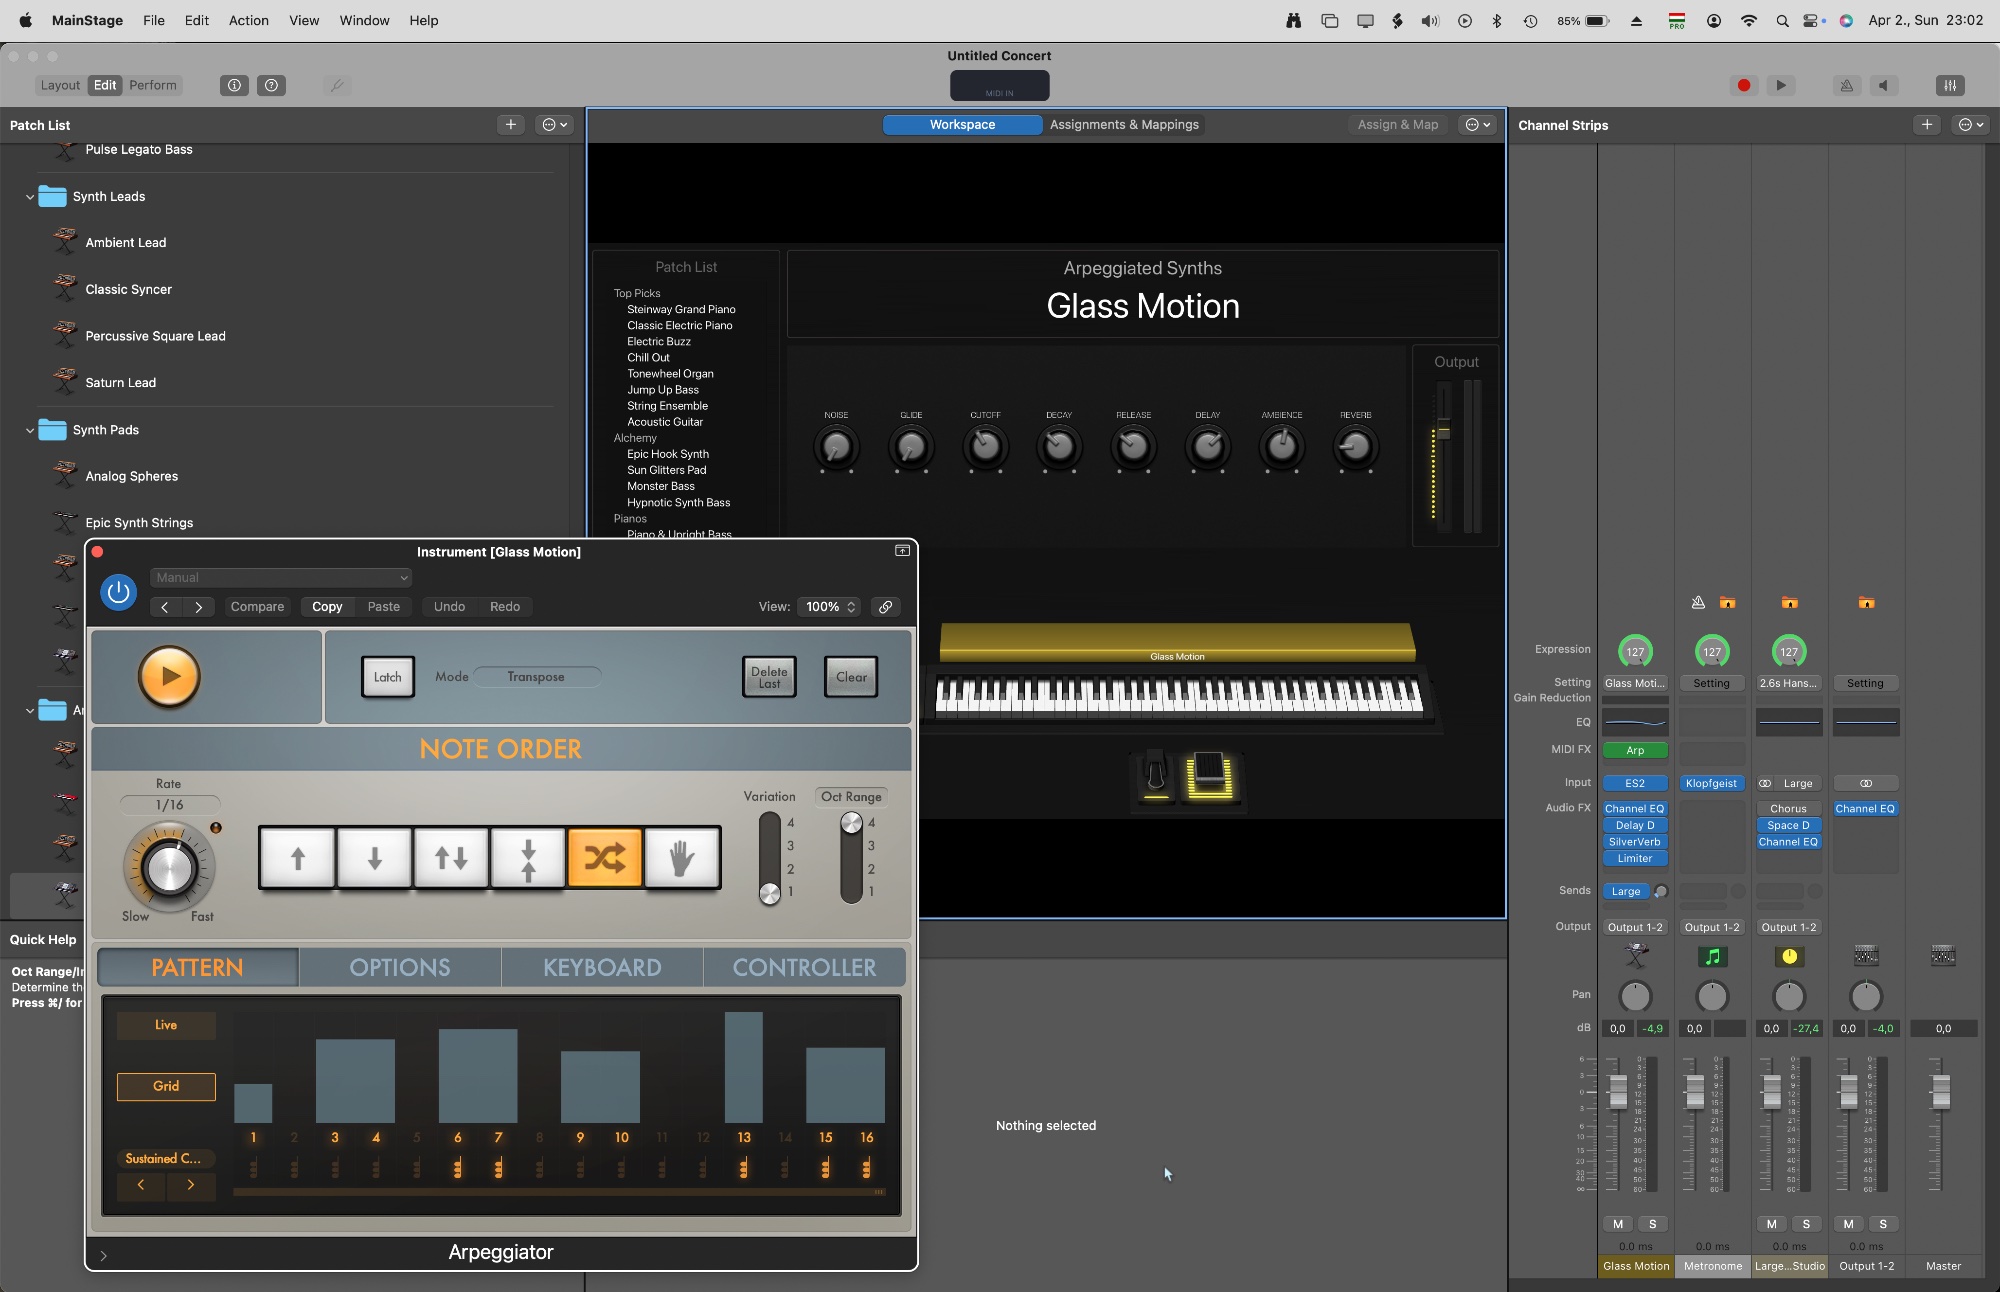The width and height of the screenshot is (2000, 1292).
Task: Open the Patch List action menu
Action: point(554,125)
